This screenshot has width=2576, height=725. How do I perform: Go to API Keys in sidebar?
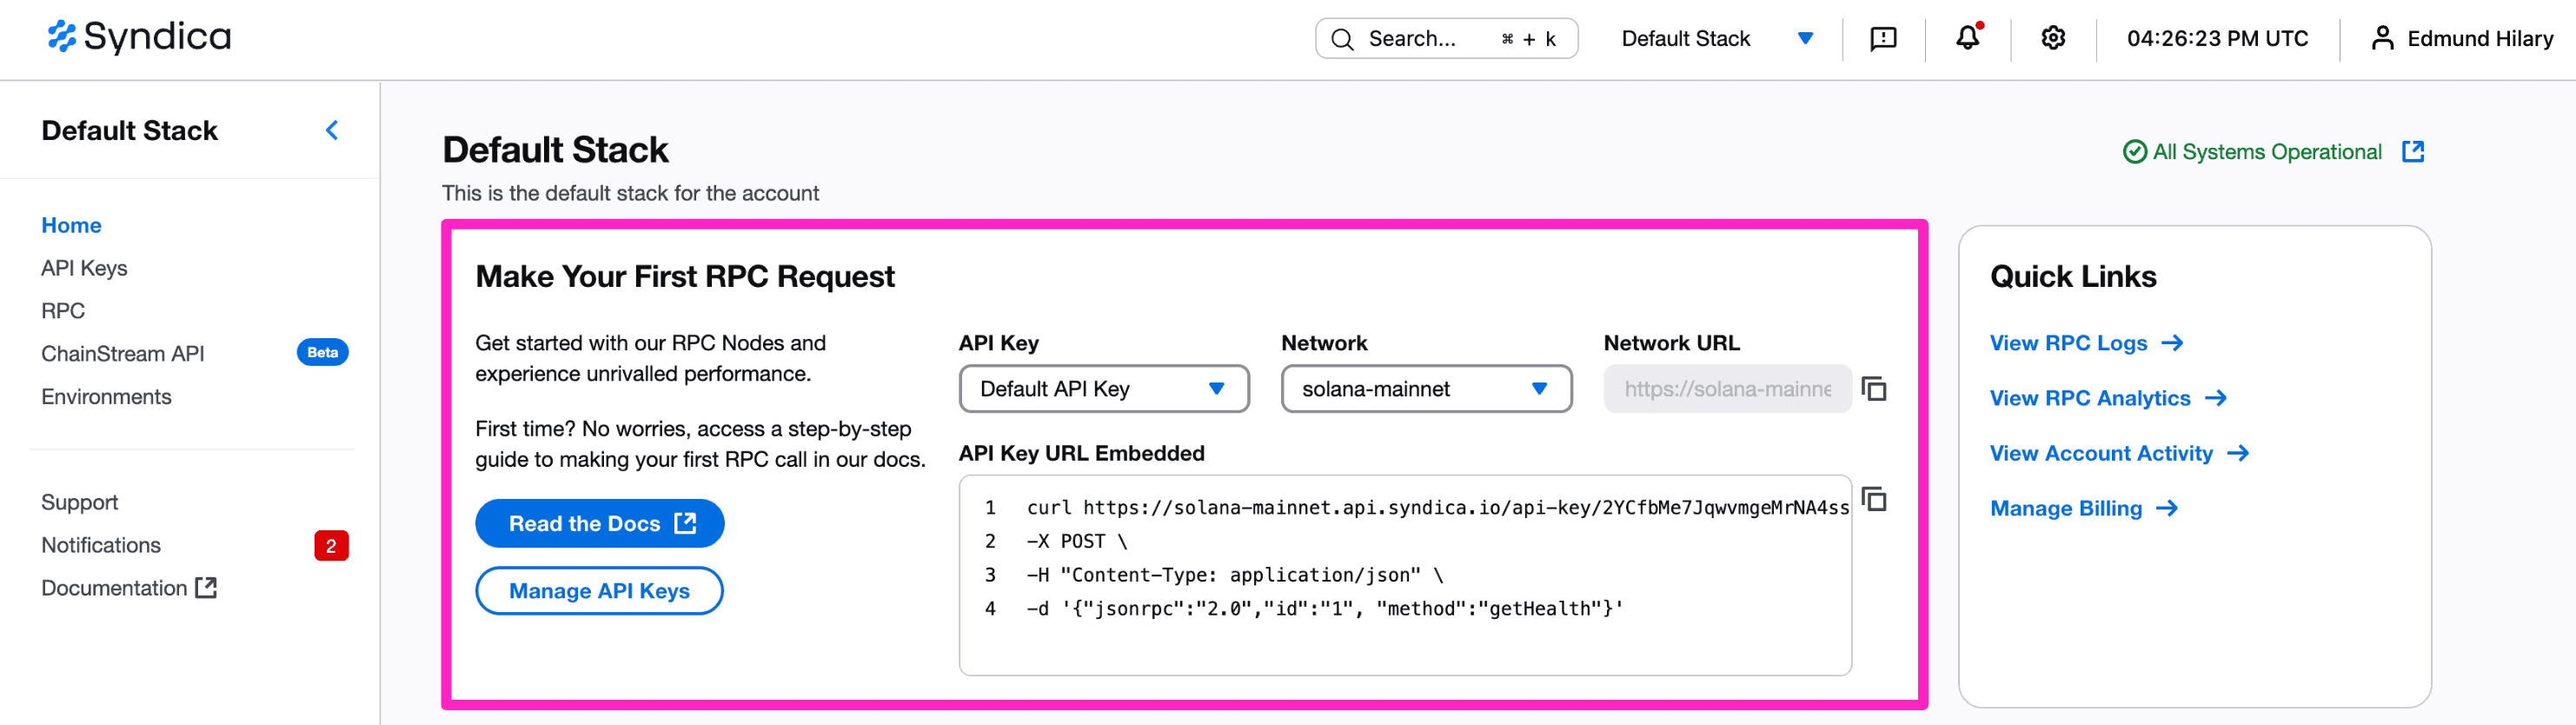tap(84, 268)
